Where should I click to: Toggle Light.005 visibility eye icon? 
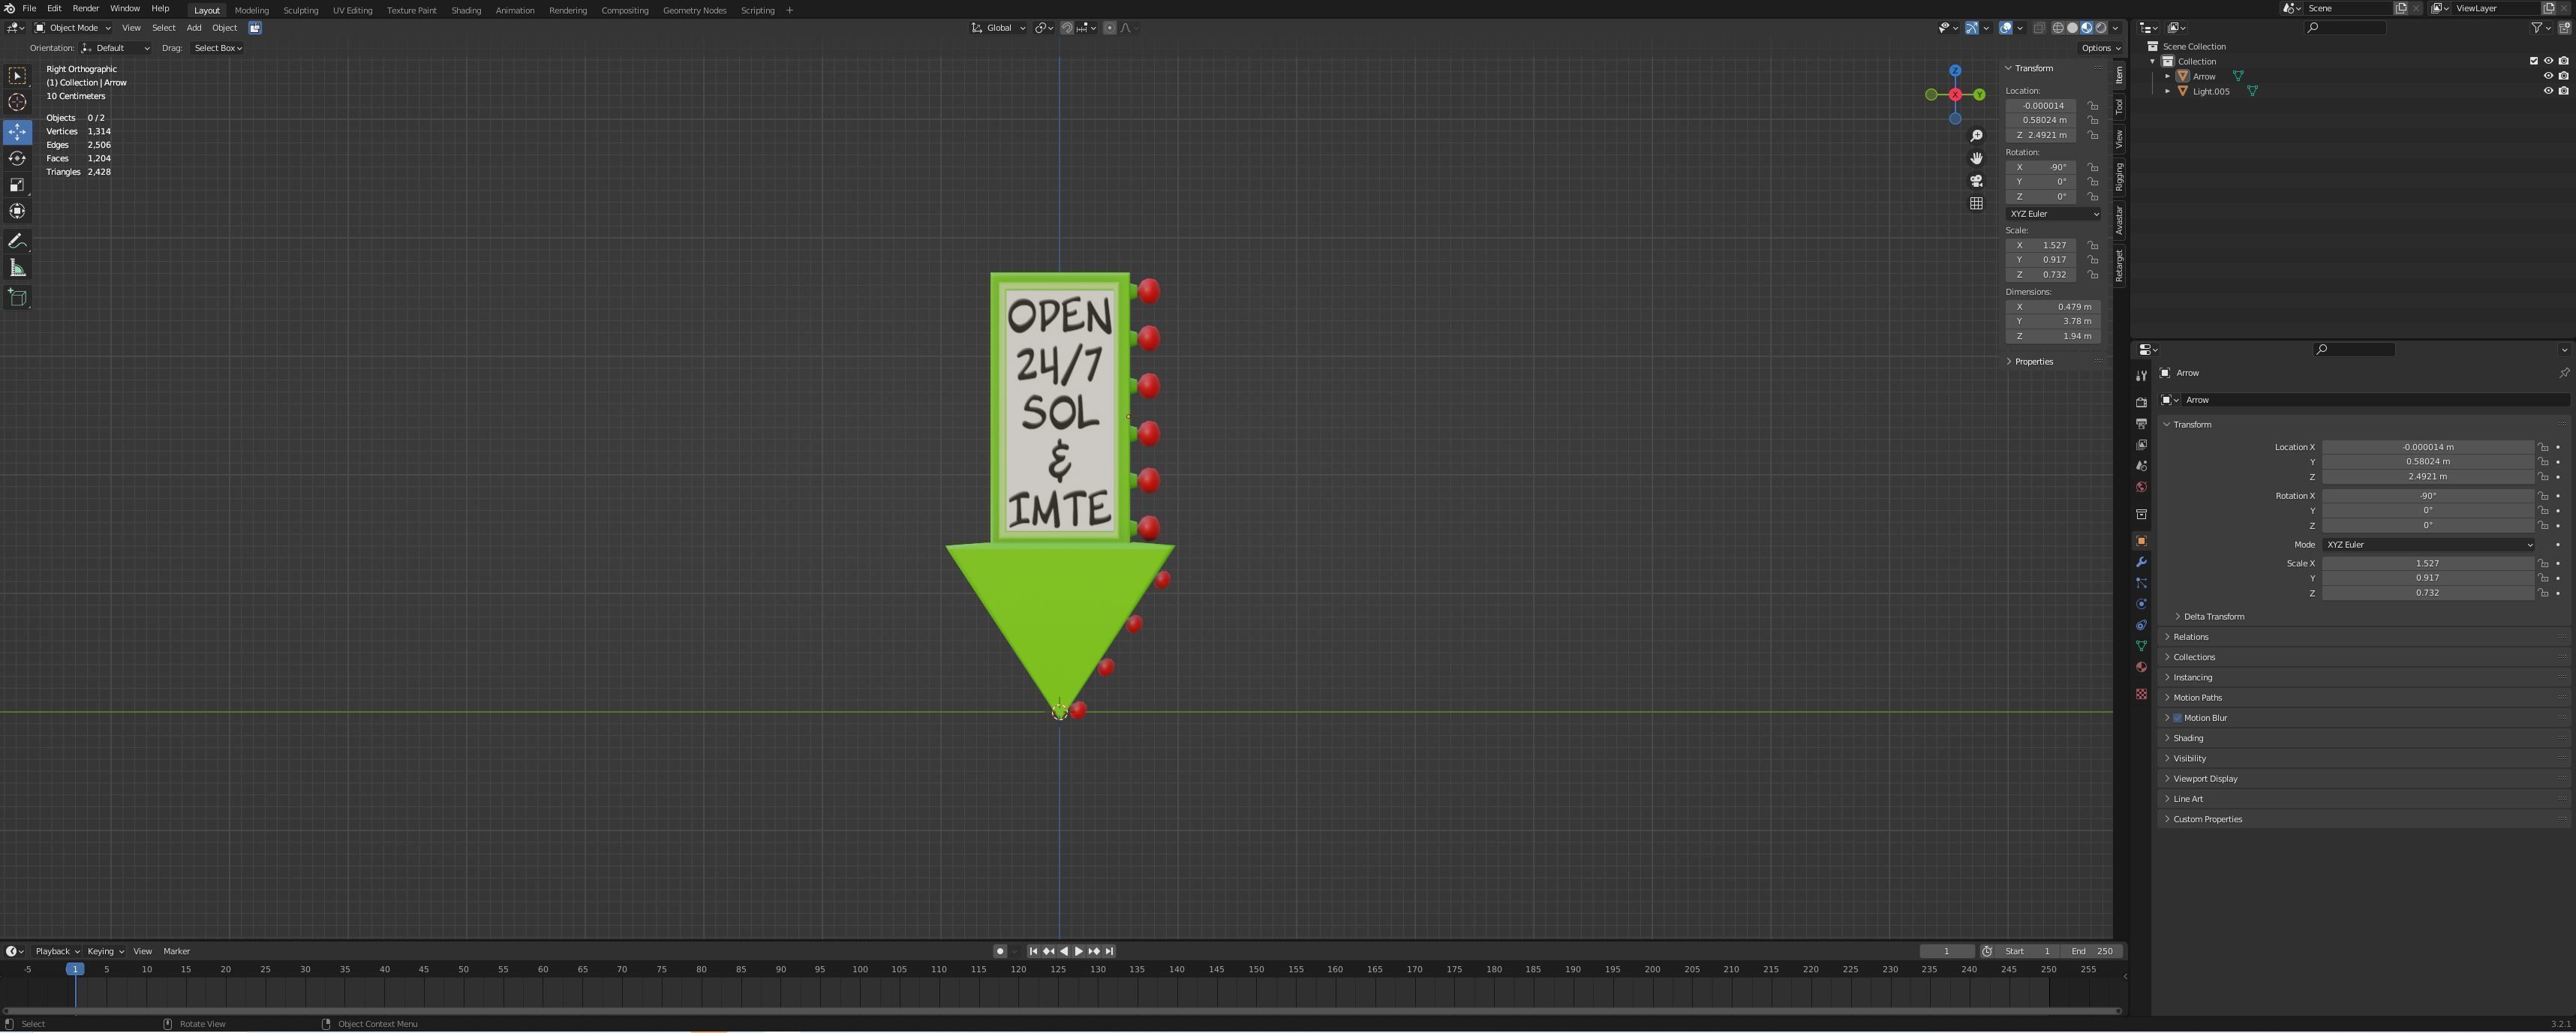point(2548,91)
